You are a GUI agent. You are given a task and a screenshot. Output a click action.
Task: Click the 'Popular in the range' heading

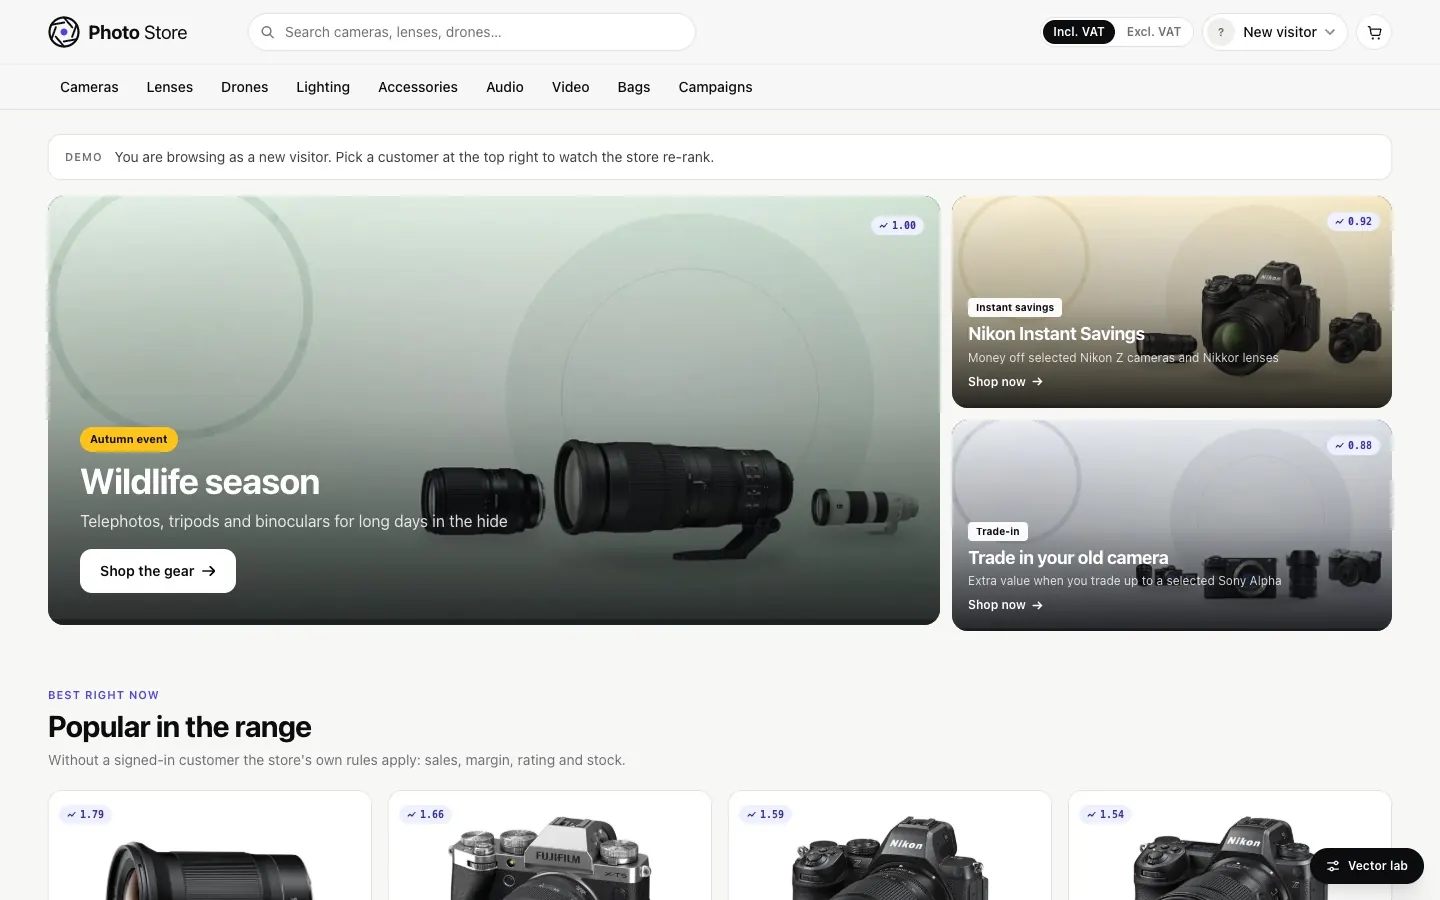pos(180,727)
